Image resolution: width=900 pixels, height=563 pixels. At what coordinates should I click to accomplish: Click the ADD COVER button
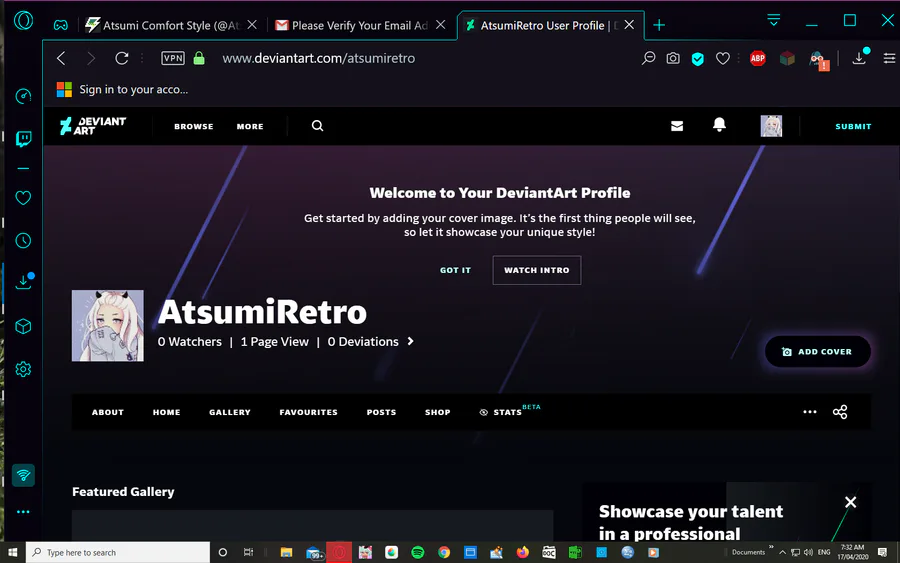(818, 352)
